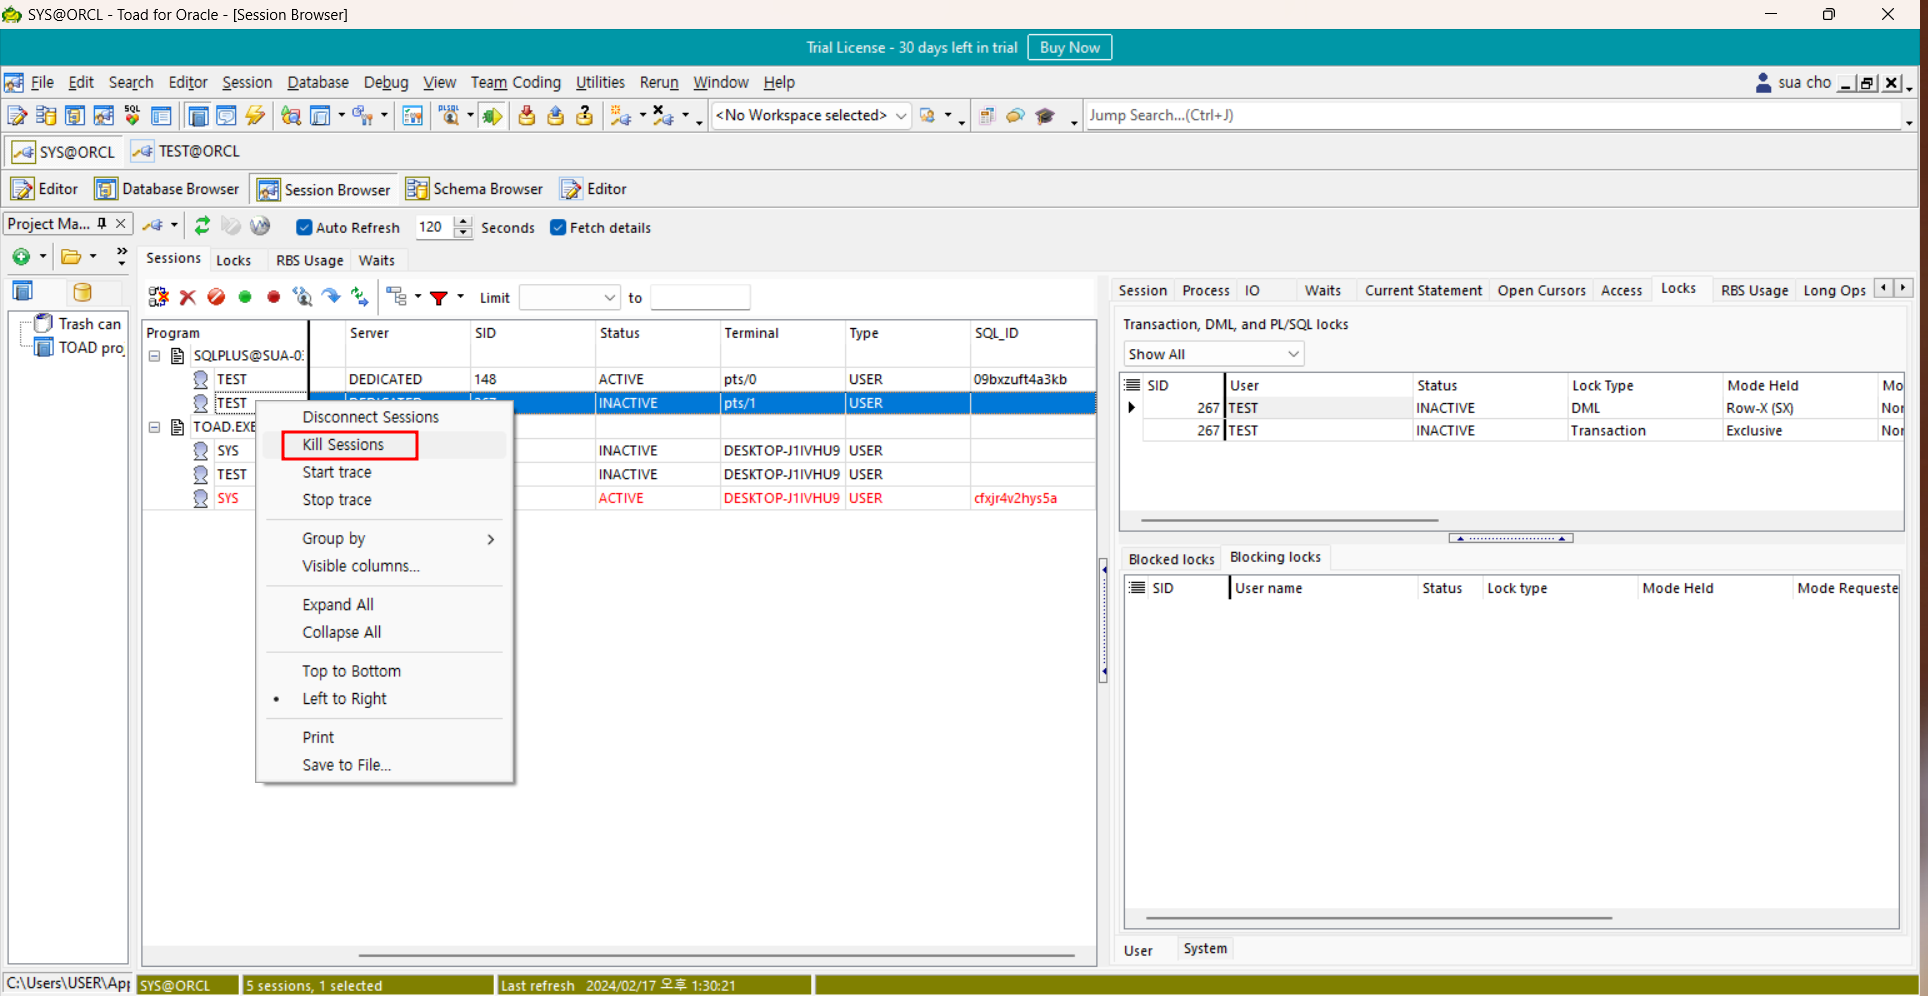Switch to the Blocked locks tab
The image size is (1928, 996).
tap(1171, 559)
